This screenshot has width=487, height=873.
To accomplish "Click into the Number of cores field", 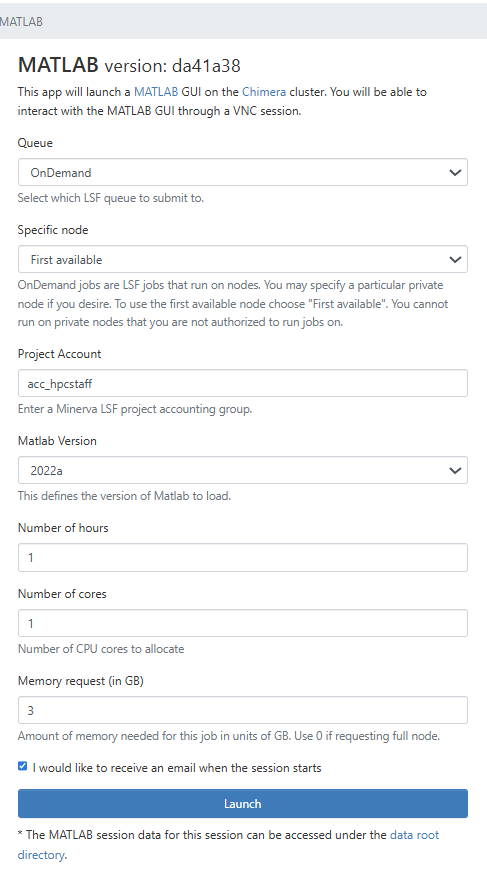I will tap(243, 623).
